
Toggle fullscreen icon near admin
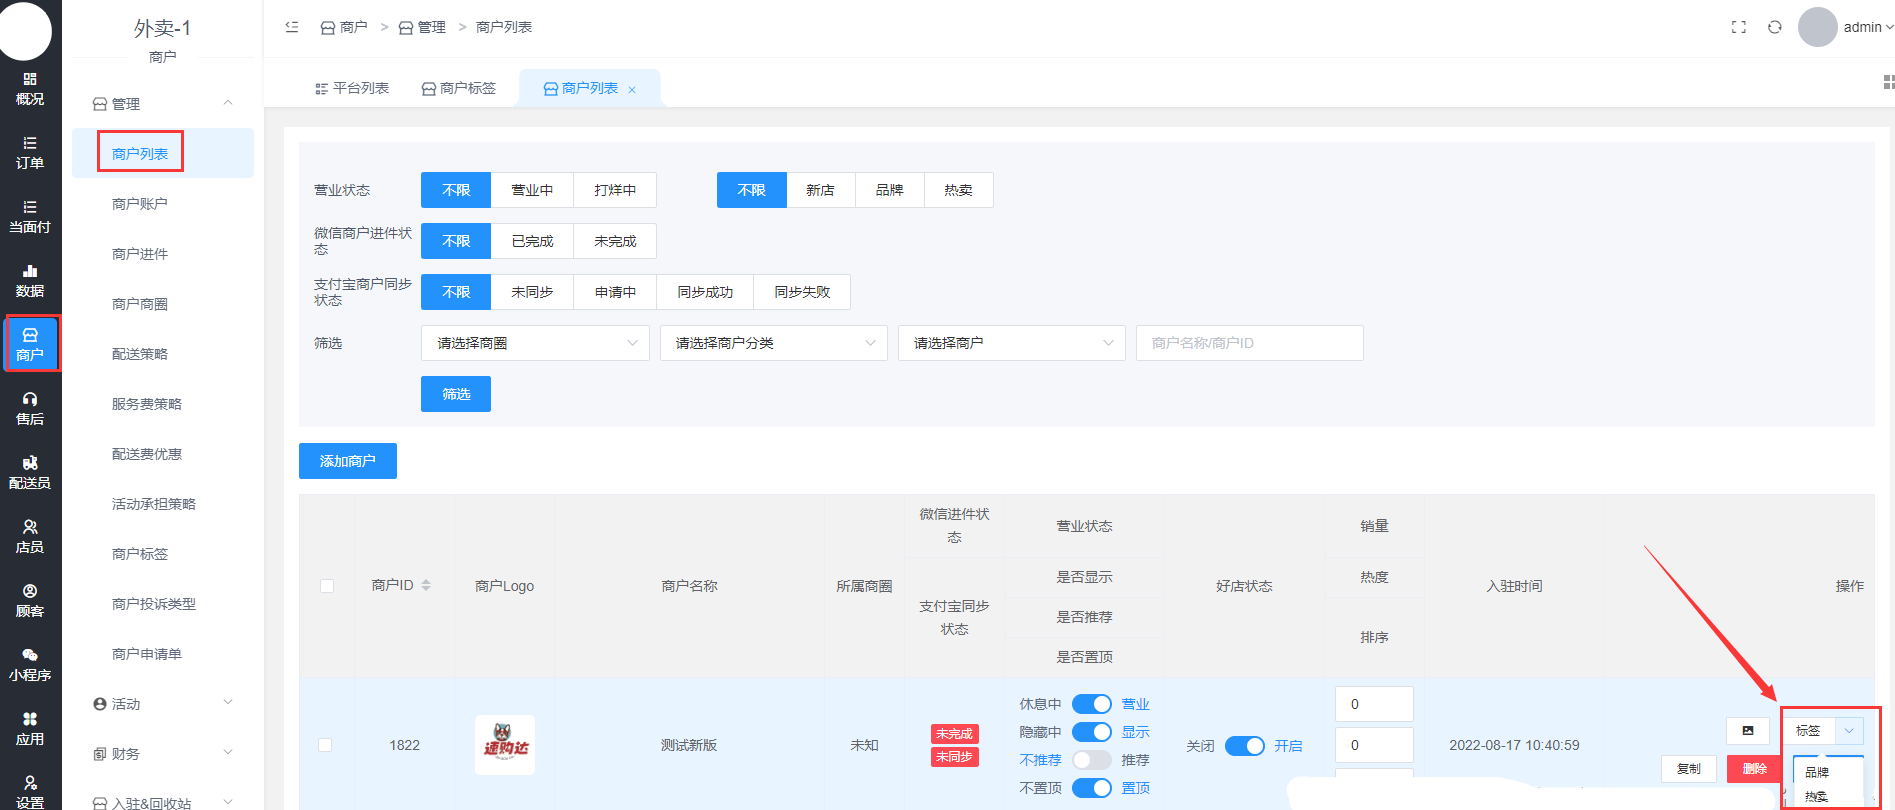pos(1738,27)
